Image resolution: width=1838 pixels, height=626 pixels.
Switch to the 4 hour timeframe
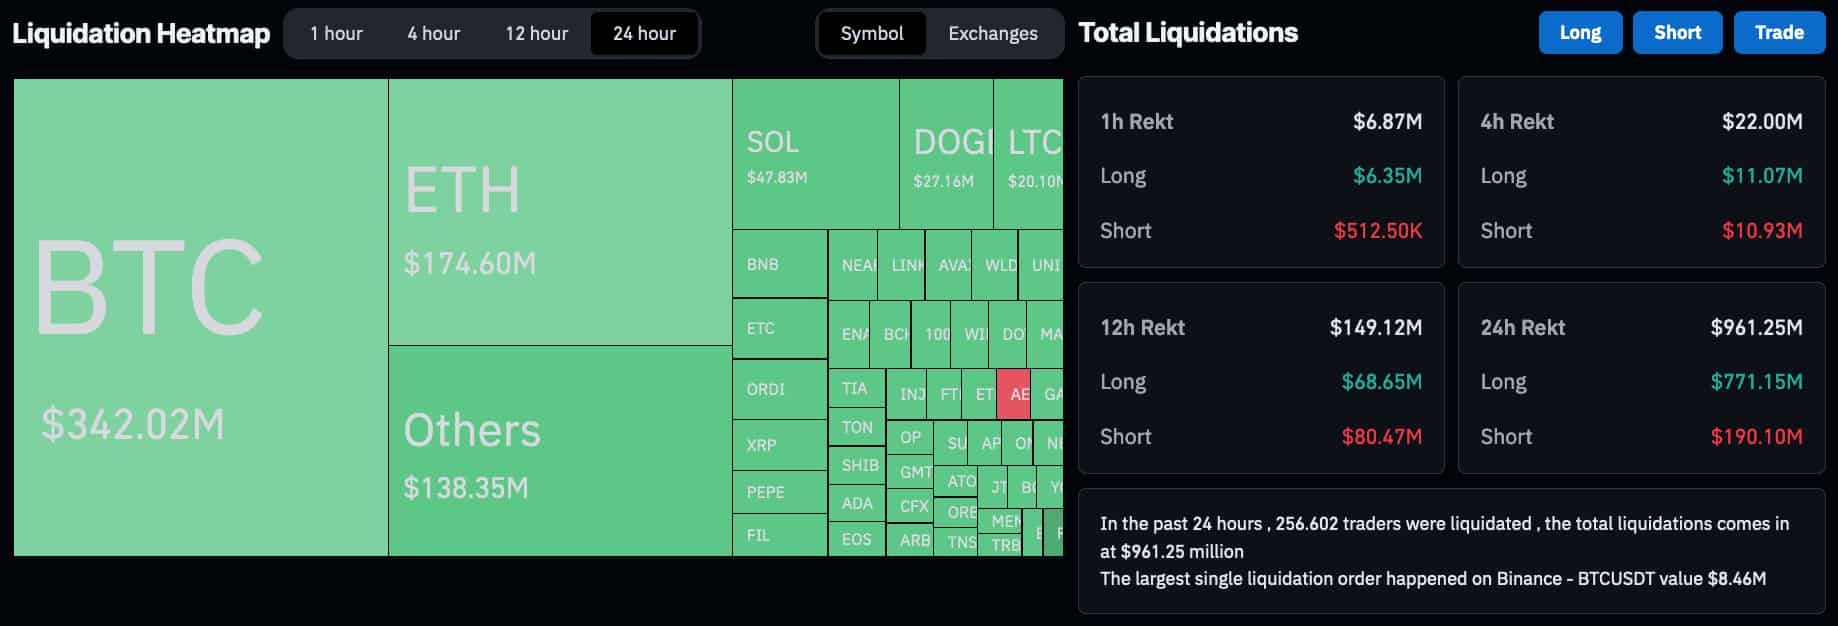tap(432, 33)
